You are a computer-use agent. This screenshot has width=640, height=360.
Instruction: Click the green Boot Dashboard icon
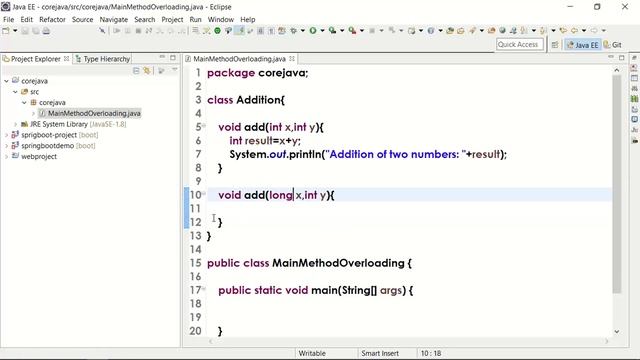(218, 31)
